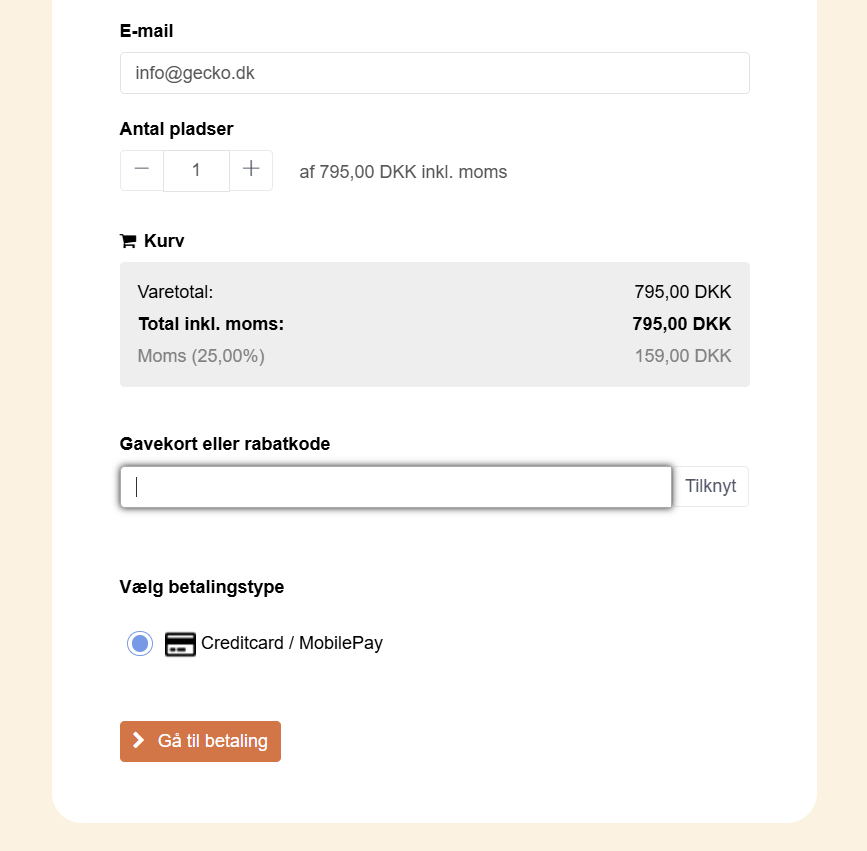Click the credit card icon

pyautogui.click(x=180, y=644)
